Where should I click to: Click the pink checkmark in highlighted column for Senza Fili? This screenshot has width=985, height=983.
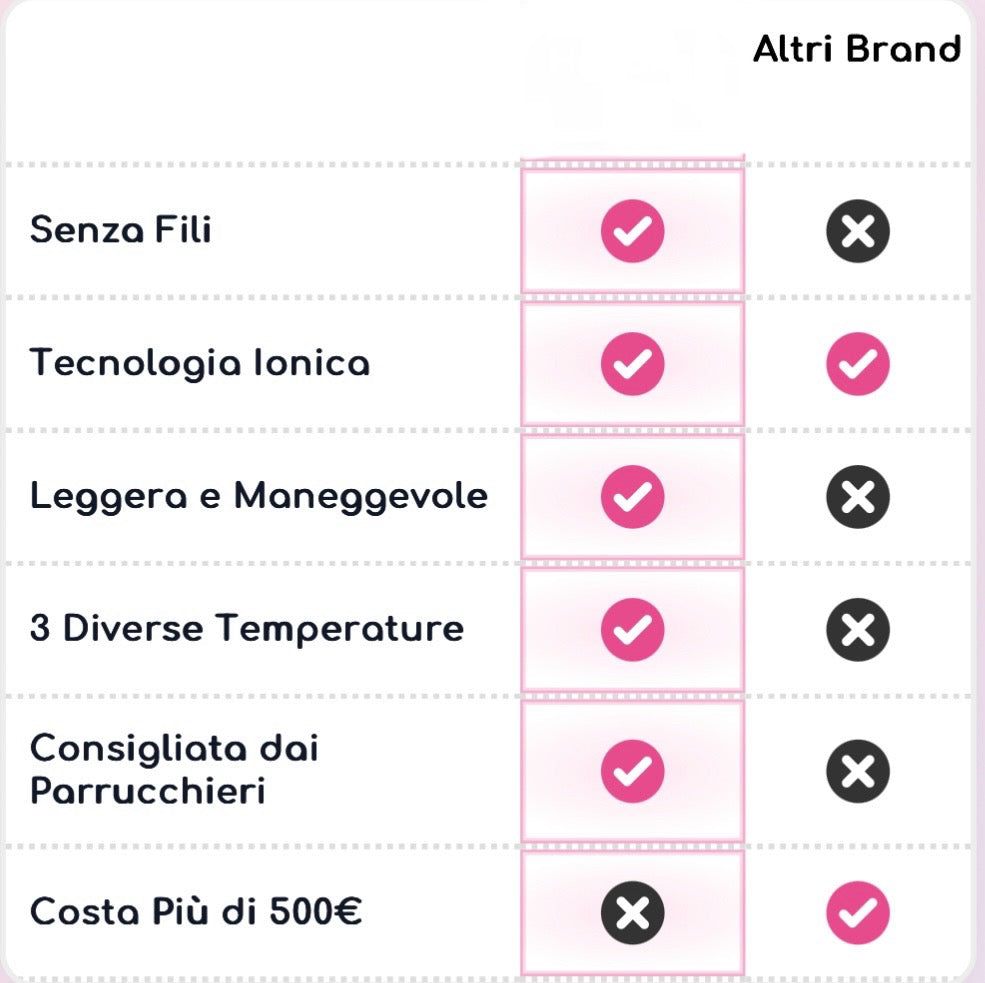pos(632,231)
